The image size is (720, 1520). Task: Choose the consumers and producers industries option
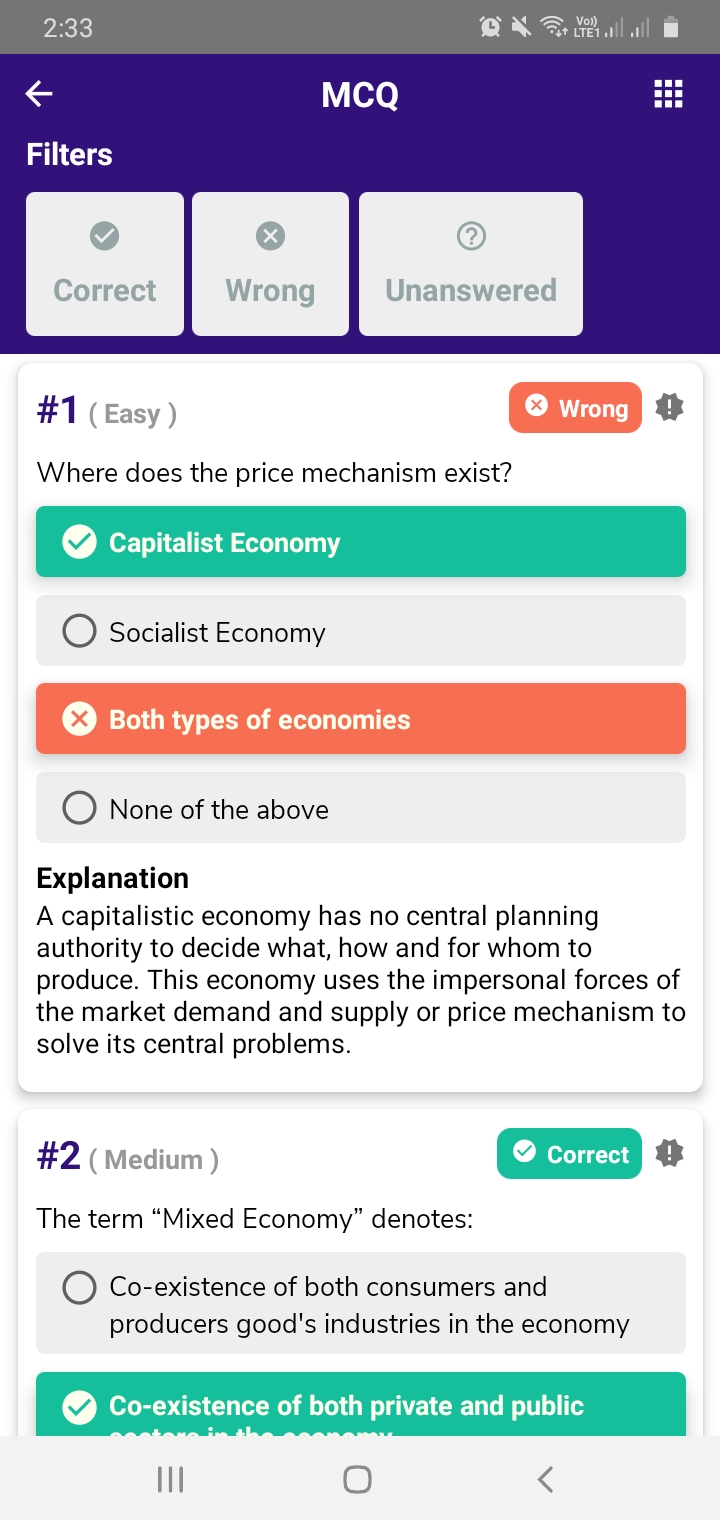coord(360,1304)
